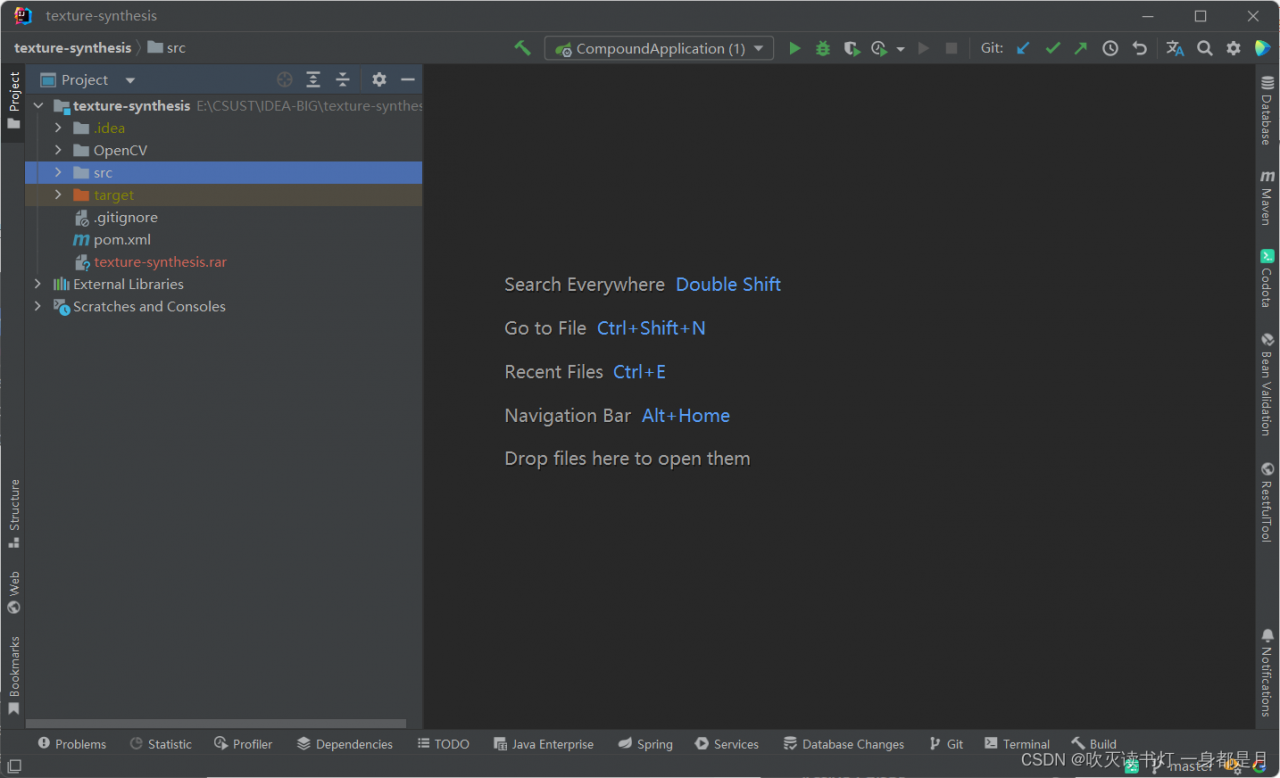Expand External Libraries node
The width and height of the screenshot is (1280, 778).
tap(38, 284)
